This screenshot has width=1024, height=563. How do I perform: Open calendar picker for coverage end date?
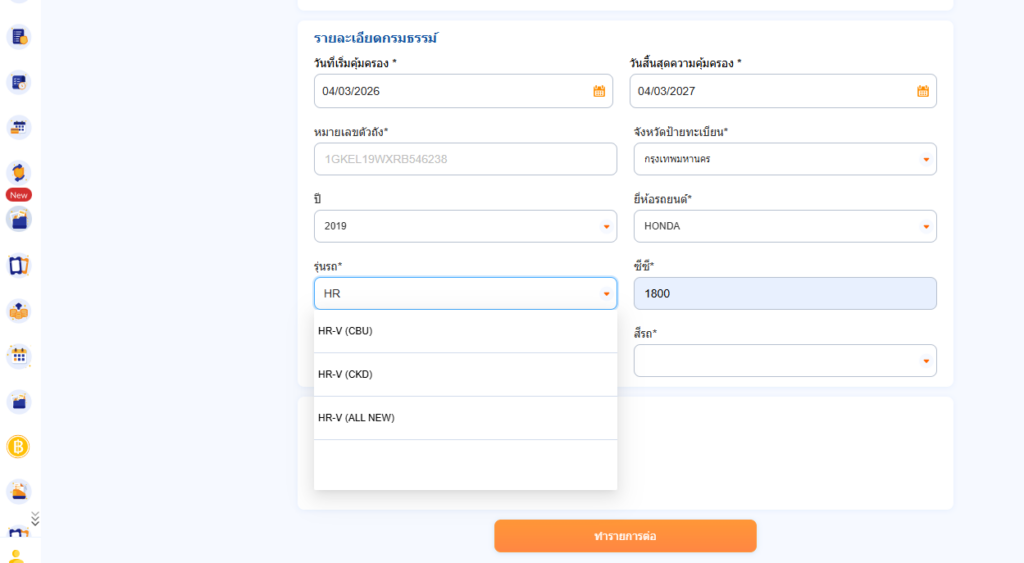pos(923,91)
